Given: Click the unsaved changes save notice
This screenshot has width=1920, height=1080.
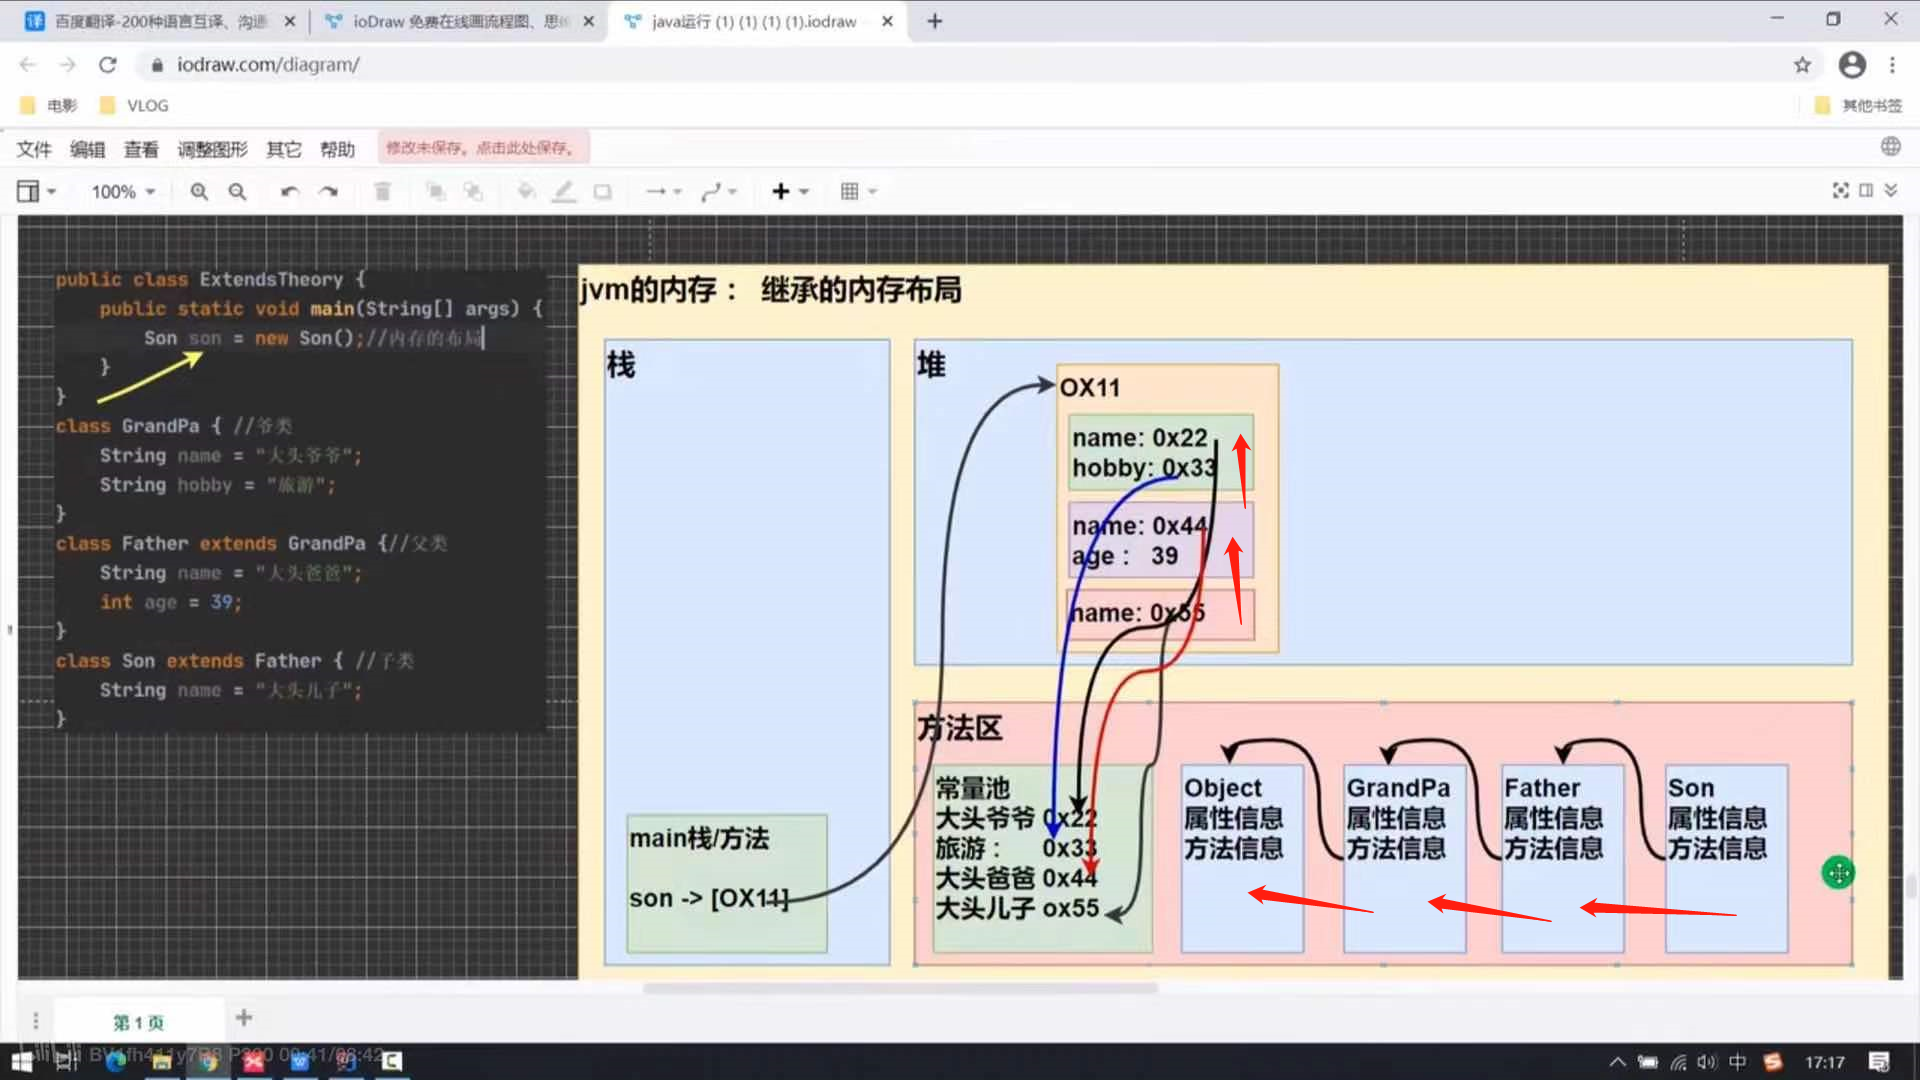Looking at the screenshot, I should click(x=483, y=148).
